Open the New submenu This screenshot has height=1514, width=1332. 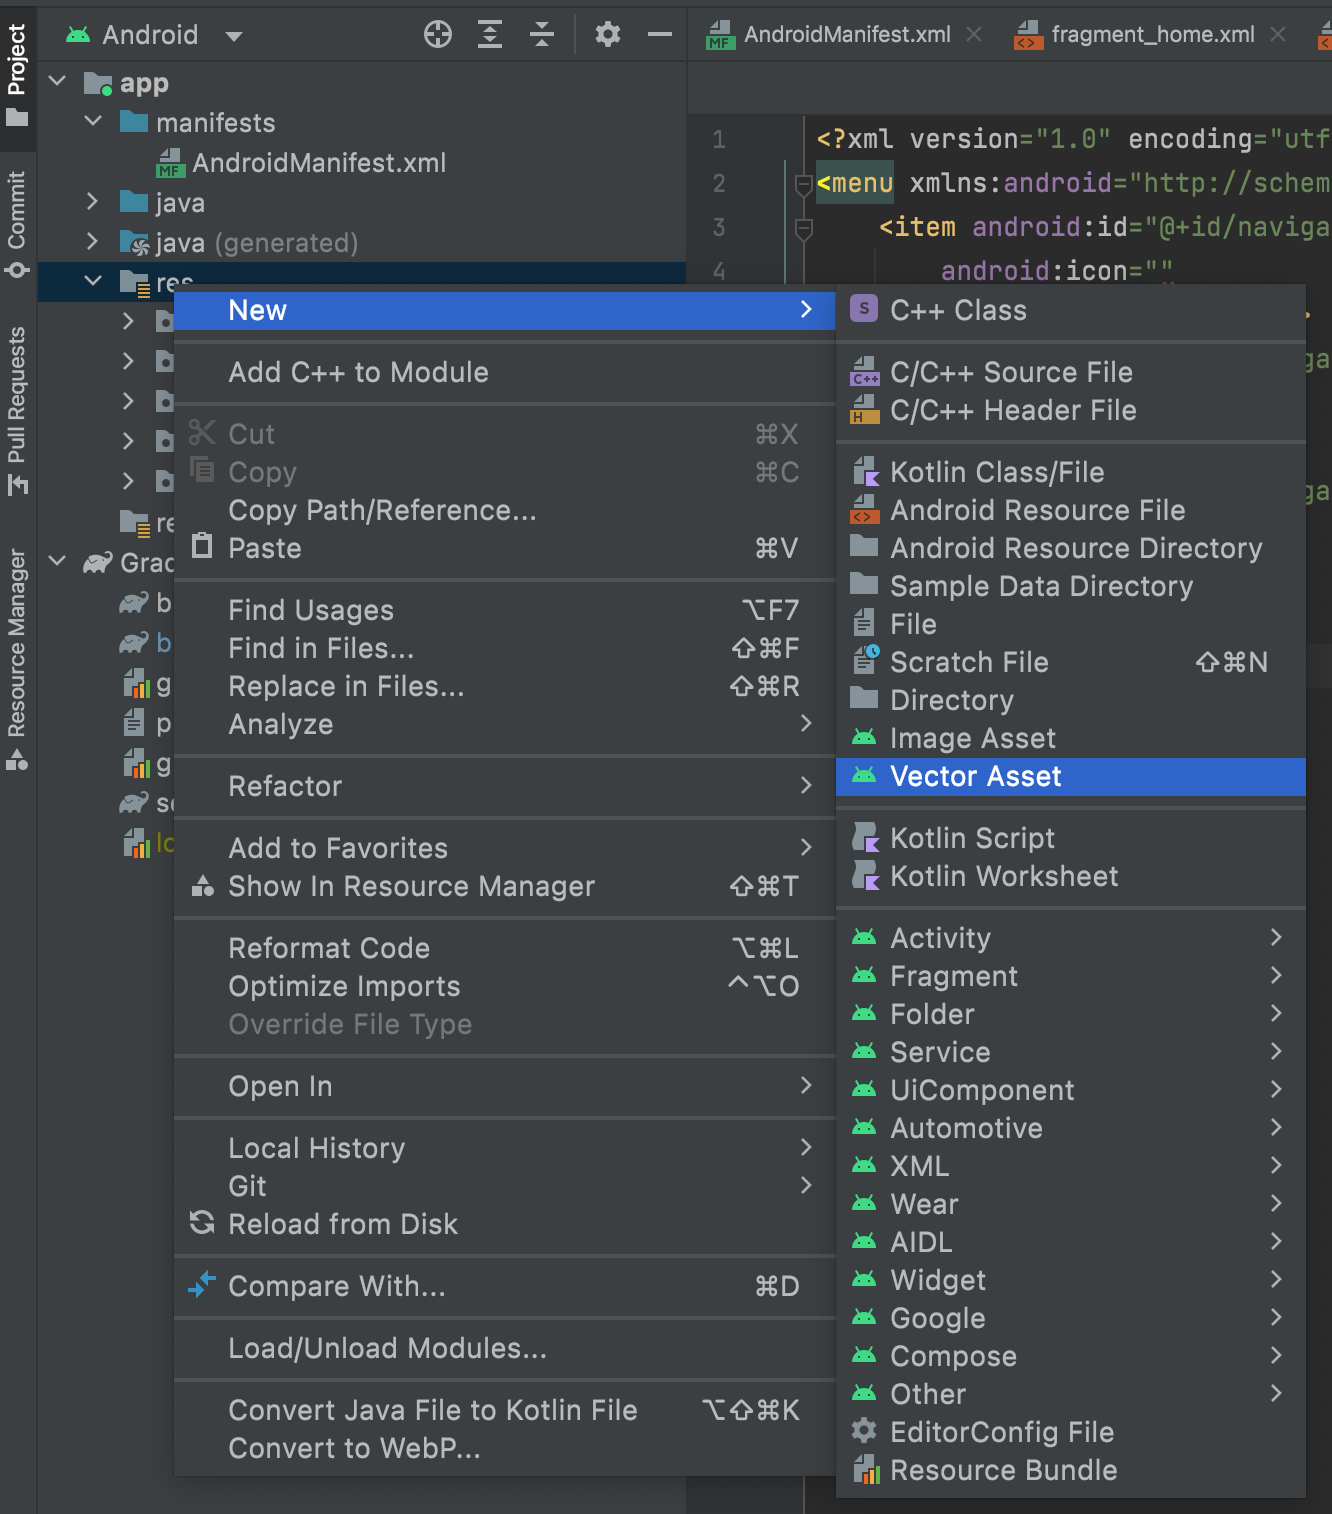505,311
